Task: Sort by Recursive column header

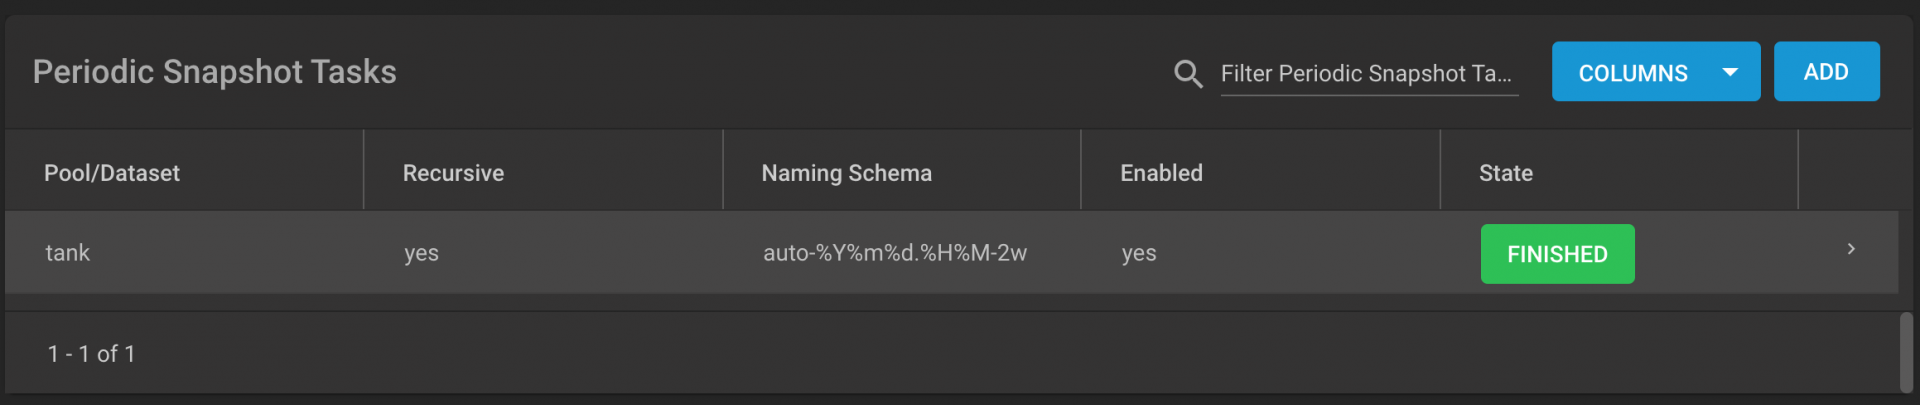Action: click(x=453, y=173)
